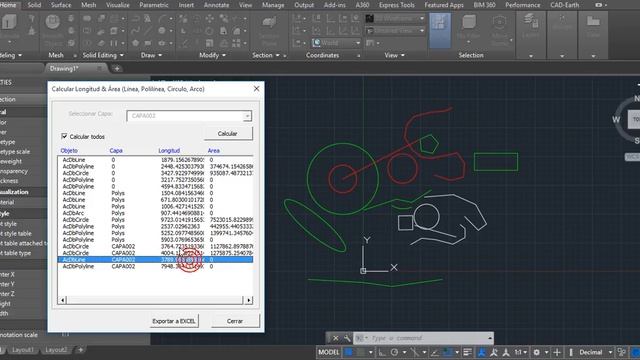640x360 pixels.
Task: Switch to the Express Tools tab
Action: [x=396, y=5]
